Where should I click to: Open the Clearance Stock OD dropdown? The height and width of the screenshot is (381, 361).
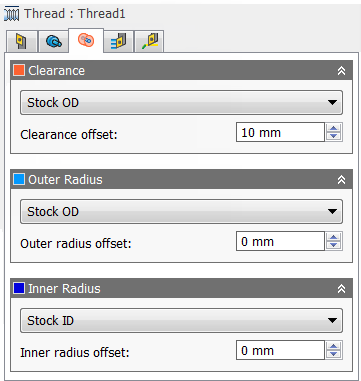181,102
